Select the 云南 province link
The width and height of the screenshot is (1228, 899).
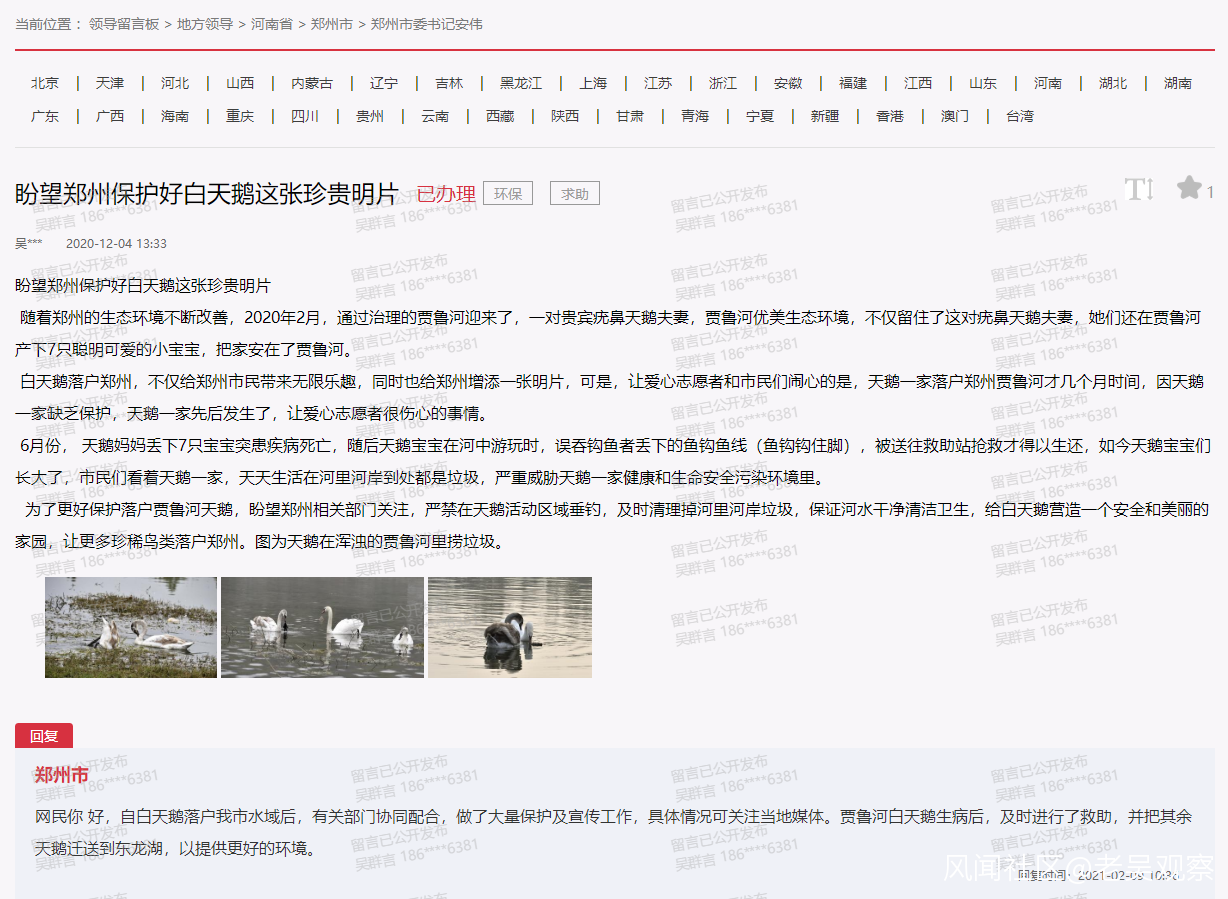tap(435, 116)
